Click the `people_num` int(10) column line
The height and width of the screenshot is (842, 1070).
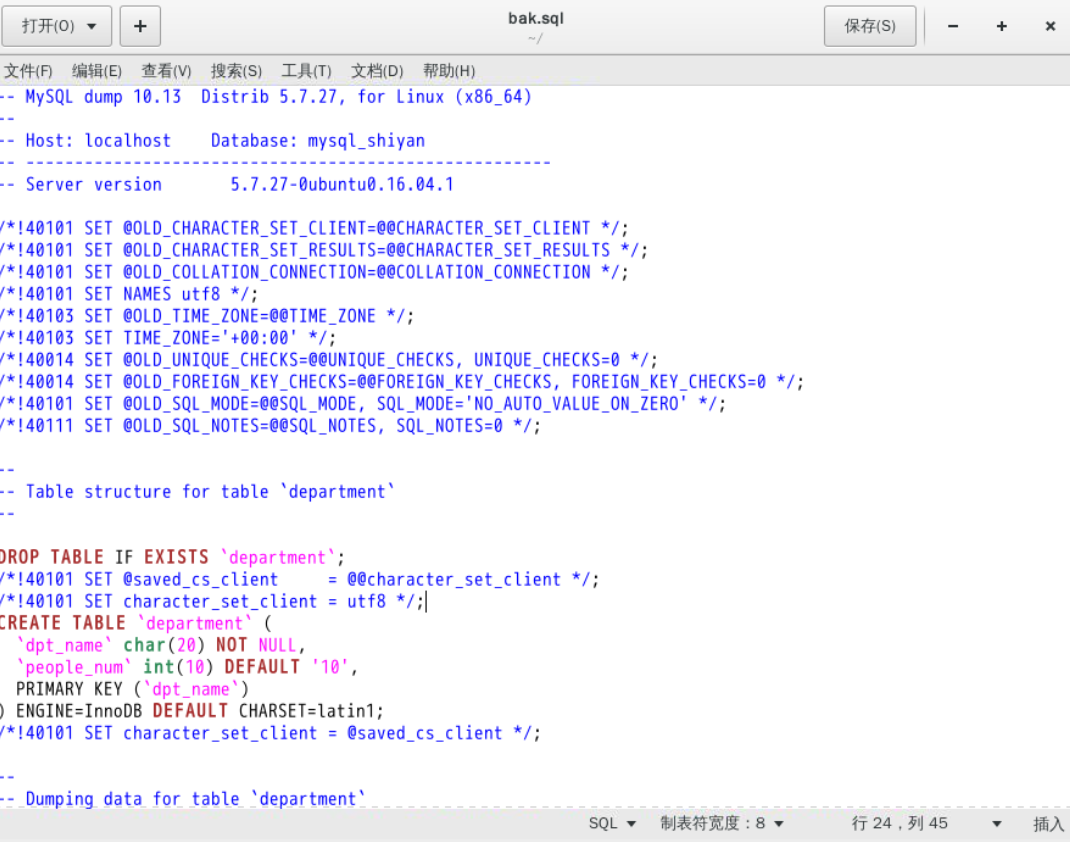pos(187,667)
